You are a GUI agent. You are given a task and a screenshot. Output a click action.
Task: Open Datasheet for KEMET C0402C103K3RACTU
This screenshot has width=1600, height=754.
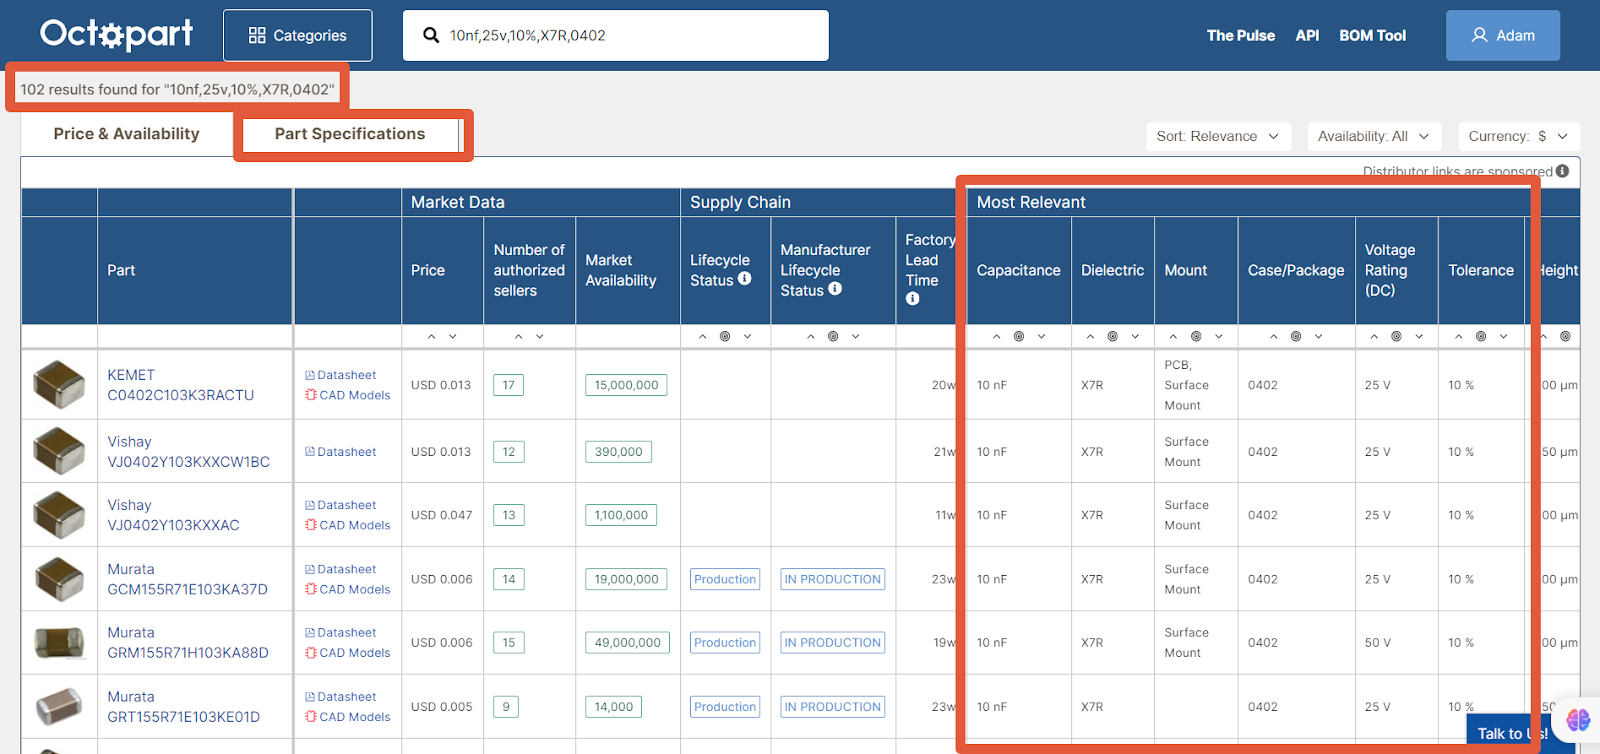pos(341,375)
